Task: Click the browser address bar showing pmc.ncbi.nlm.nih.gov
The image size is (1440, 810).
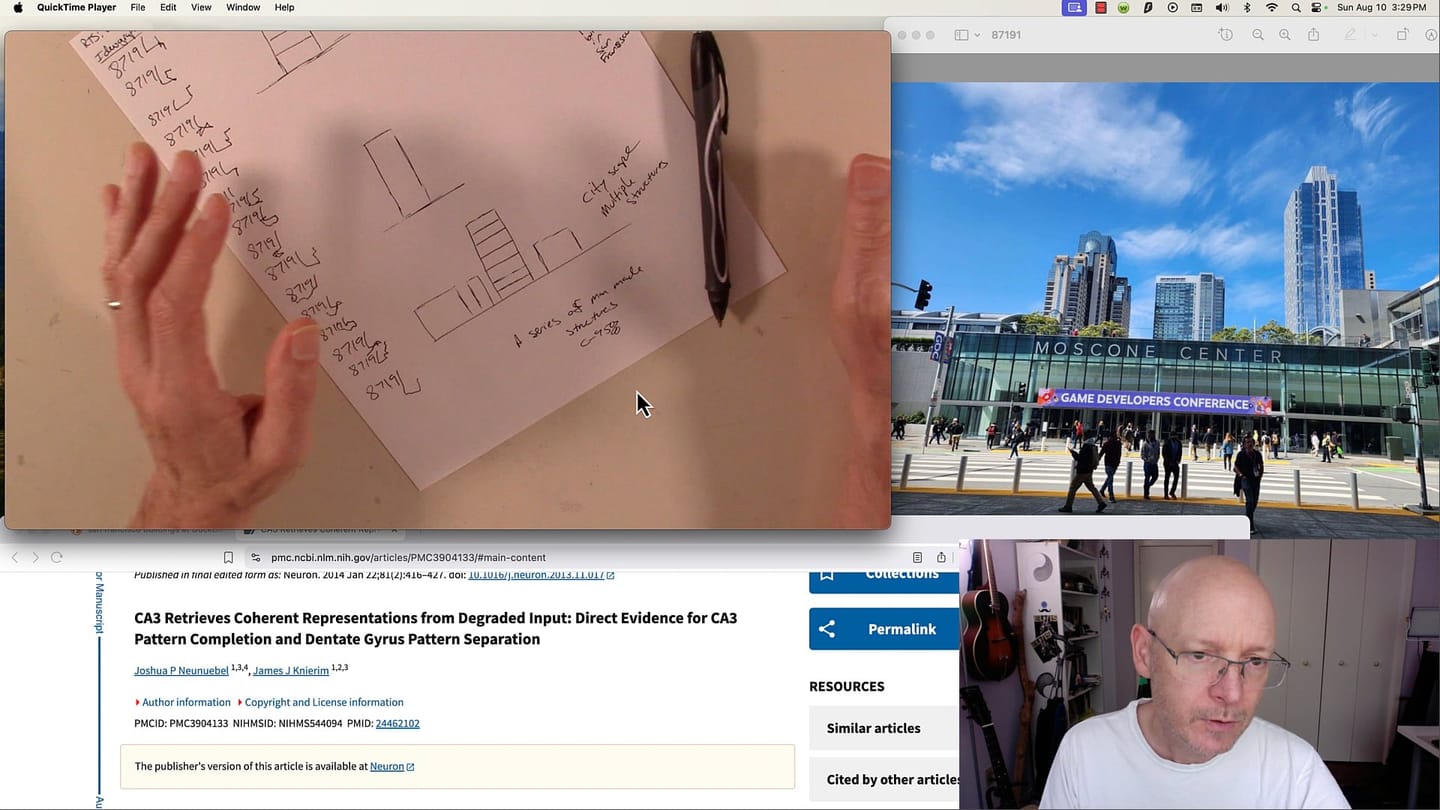Action: tap(408, 557)
